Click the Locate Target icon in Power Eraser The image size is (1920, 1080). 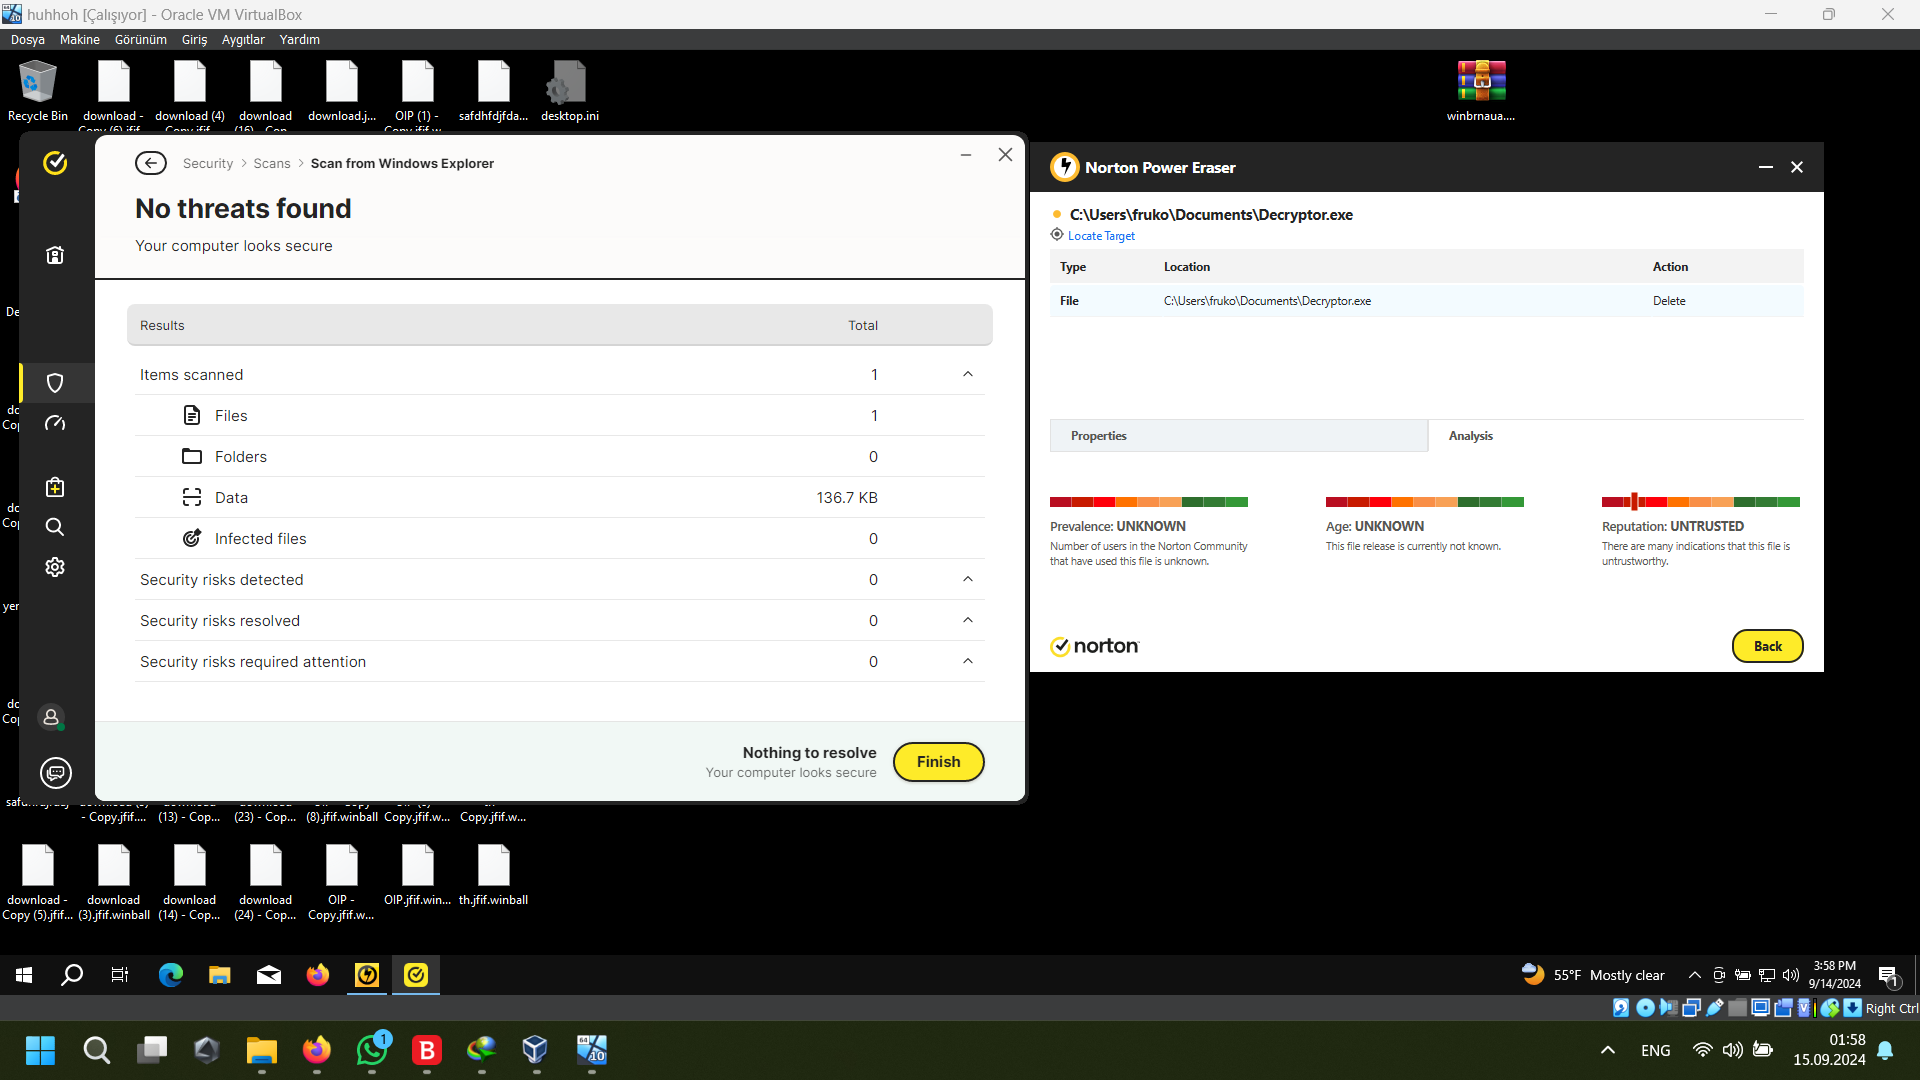[x=1057, y=235]
